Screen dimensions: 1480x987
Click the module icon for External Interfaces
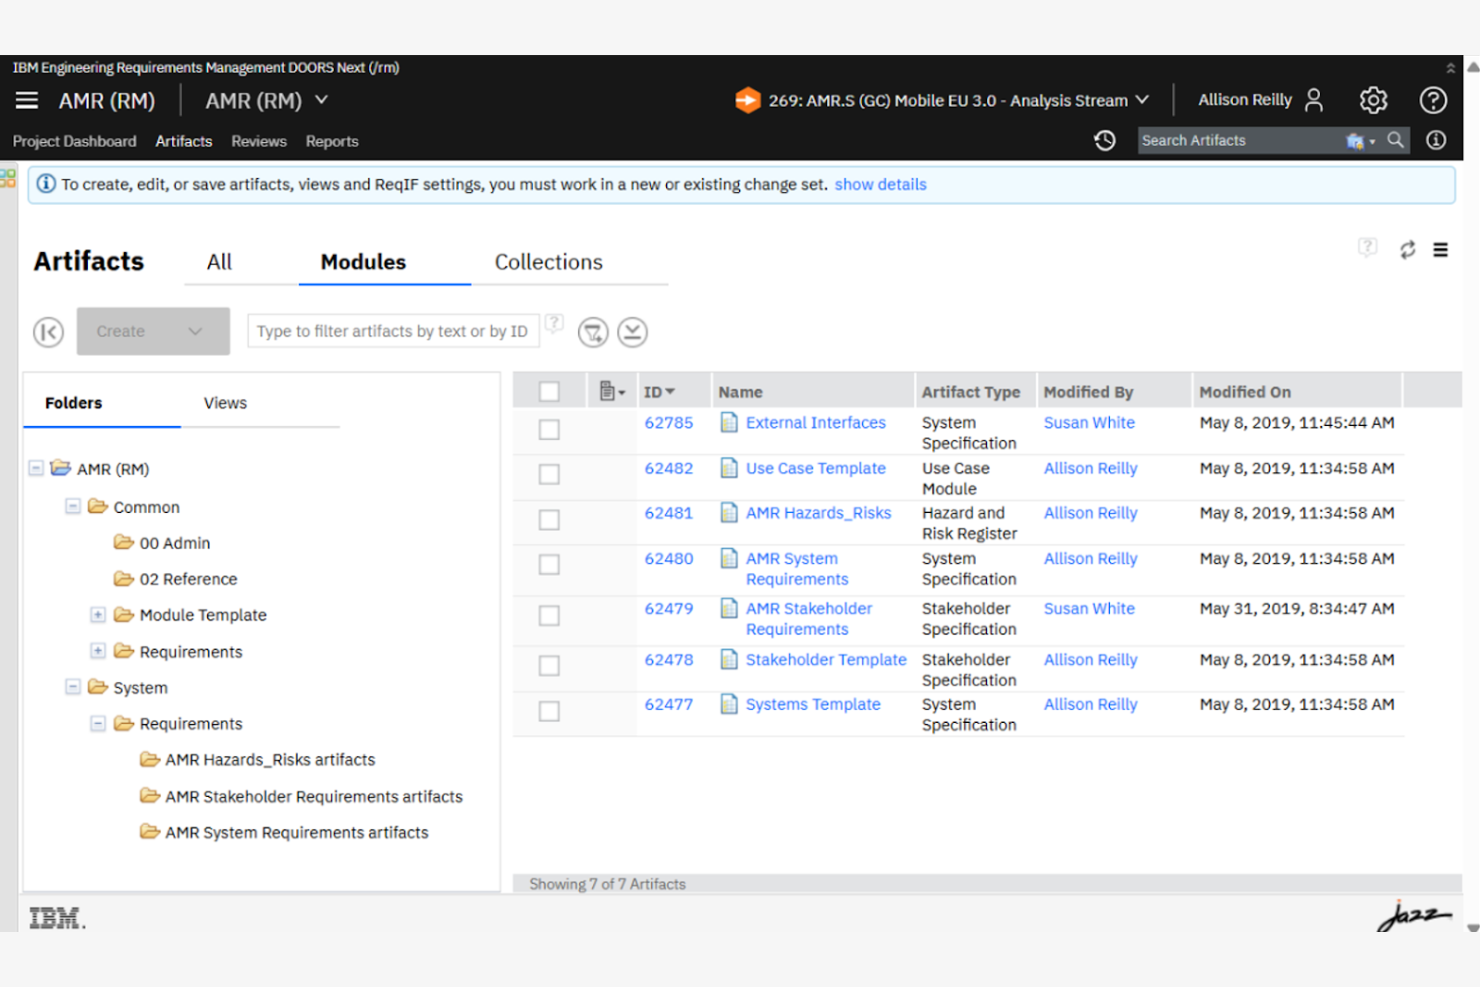(x=729, y=422)
